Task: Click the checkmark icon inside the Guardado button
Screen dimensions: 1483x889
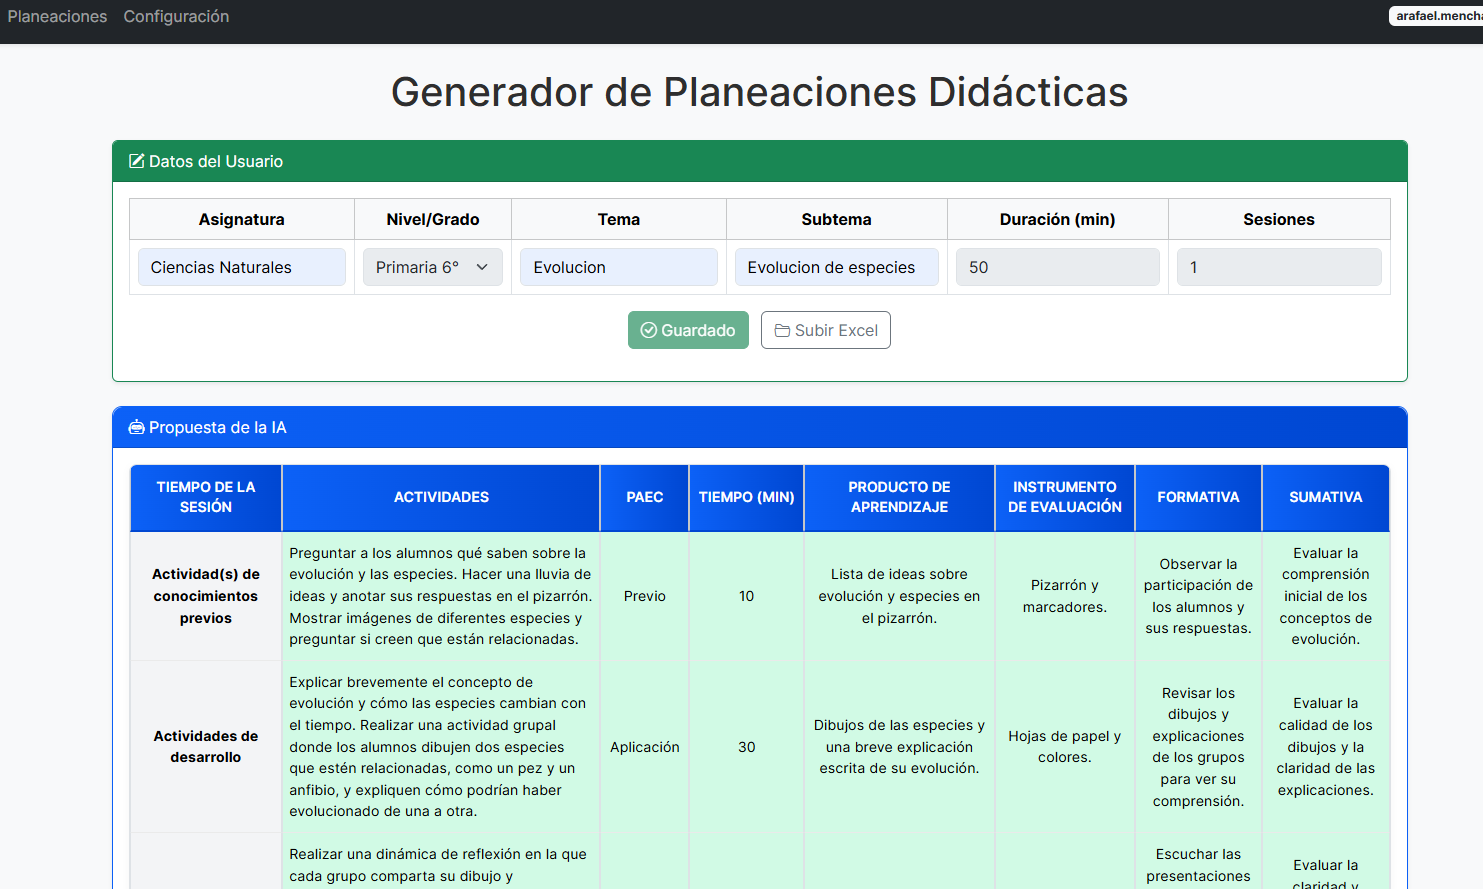Action: pyautogui.click(x=648, y=330)
